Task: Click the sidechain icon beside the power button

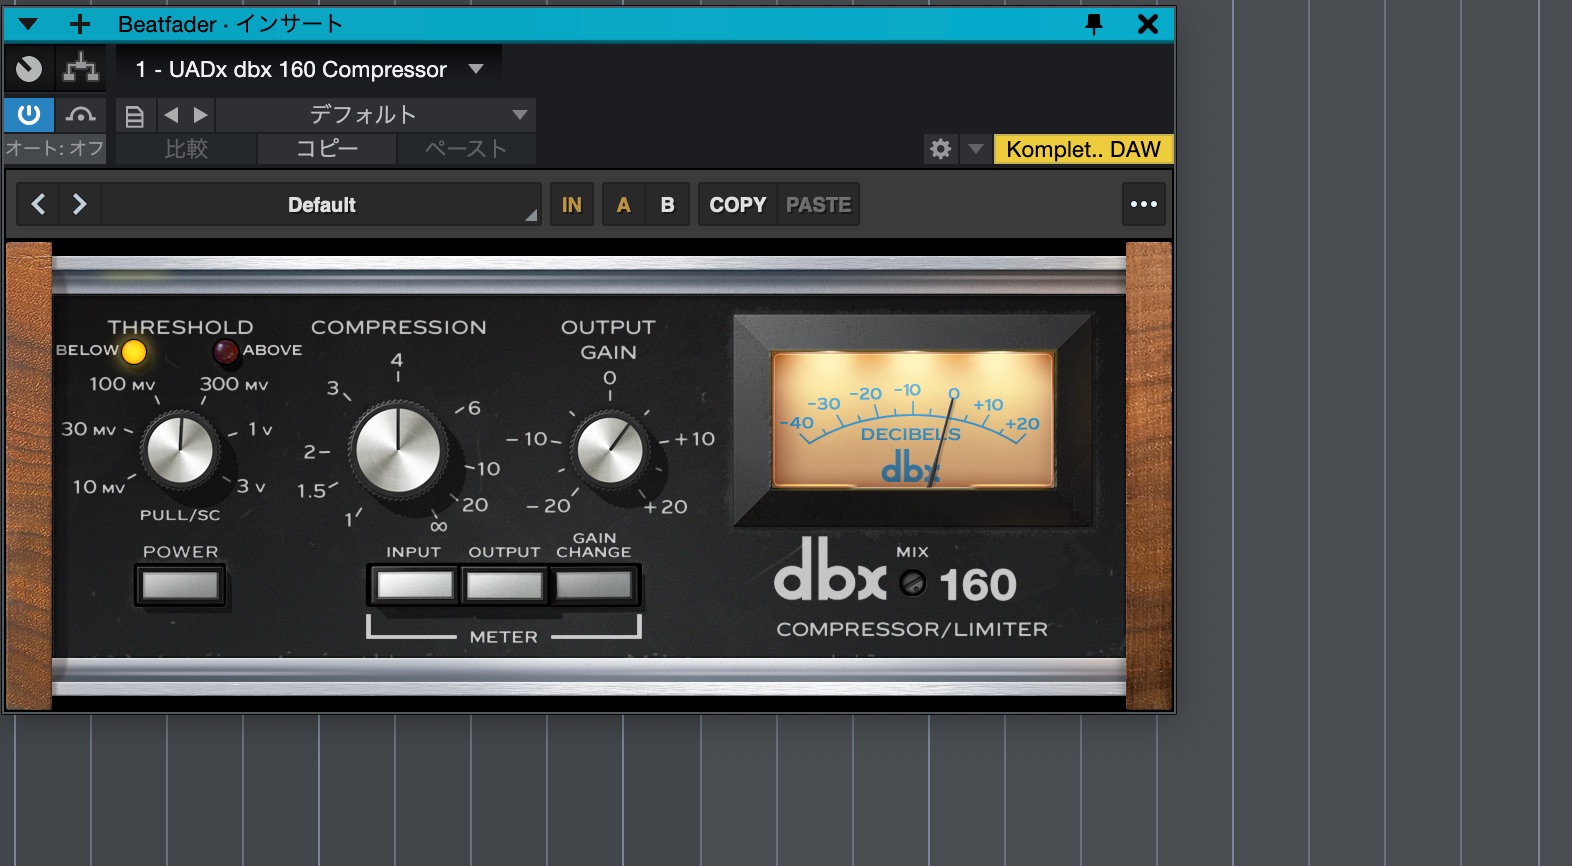Action: (81, 115)
